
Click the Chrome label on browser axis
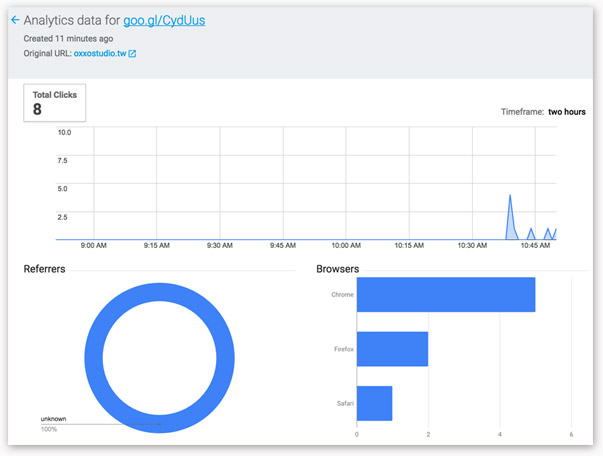[342, 295]
